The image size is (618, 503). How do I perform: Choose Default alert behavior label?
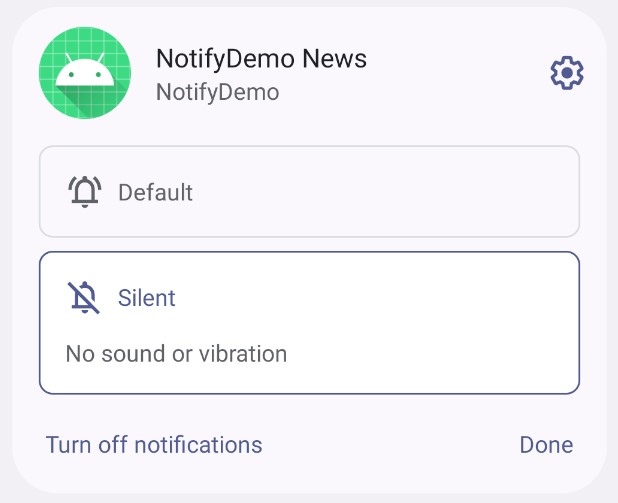[156, 192]
